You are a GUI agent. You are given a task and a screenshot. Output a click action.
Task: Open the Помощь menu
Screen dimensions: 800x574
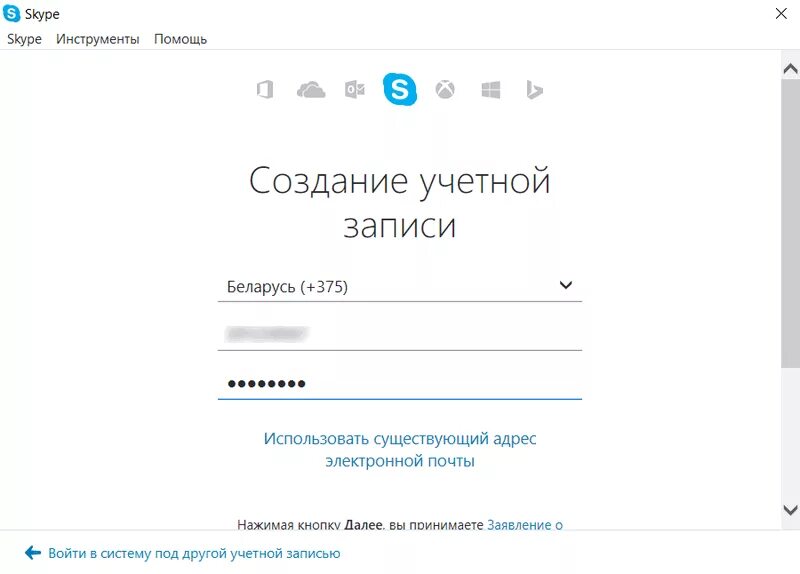pyautogui.click(x=181, y=39)
